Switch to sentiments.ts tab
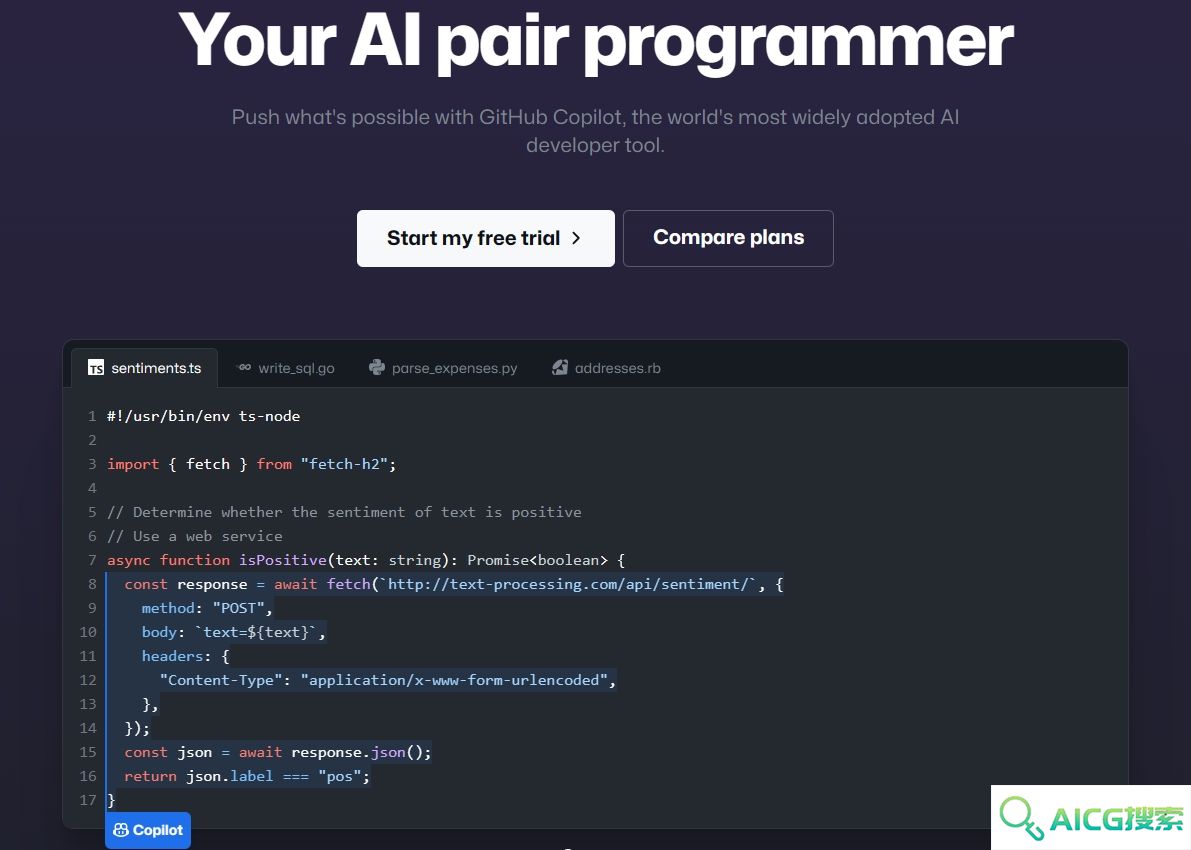1191x850 pixels. click(144, 368)
